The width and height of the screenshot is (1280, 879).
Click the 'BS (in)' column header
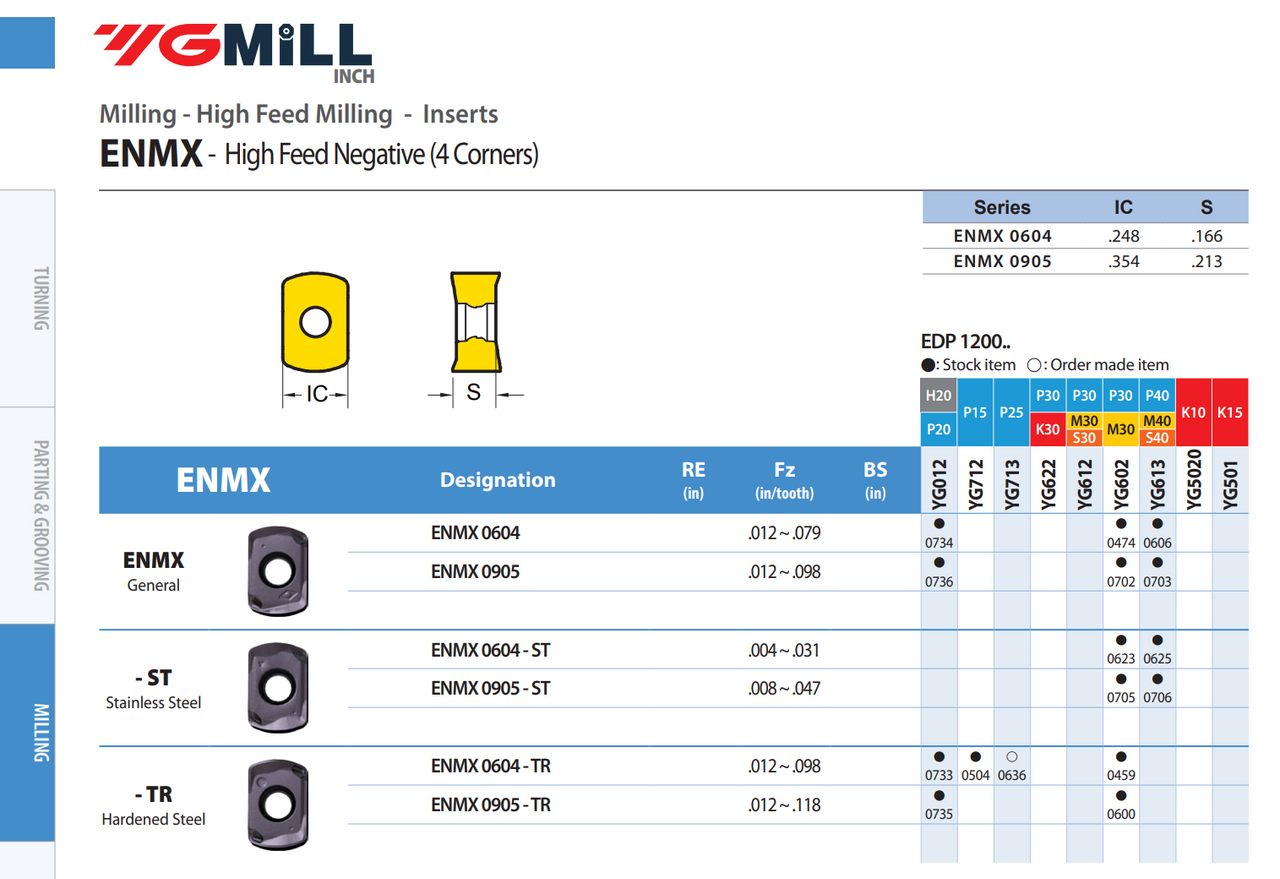(x=875, y=480)
